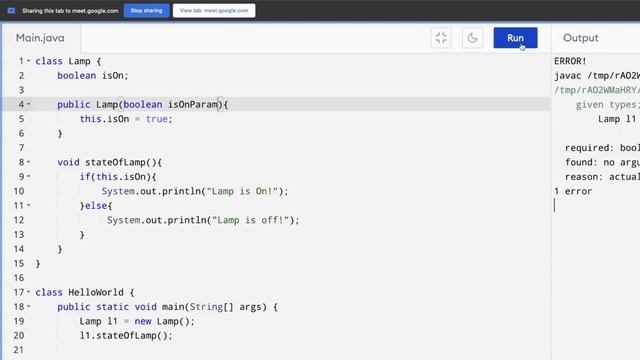The image size is (640, 360).
Task: Click the "Lamp is On!" string
Action: click(242, 191)
